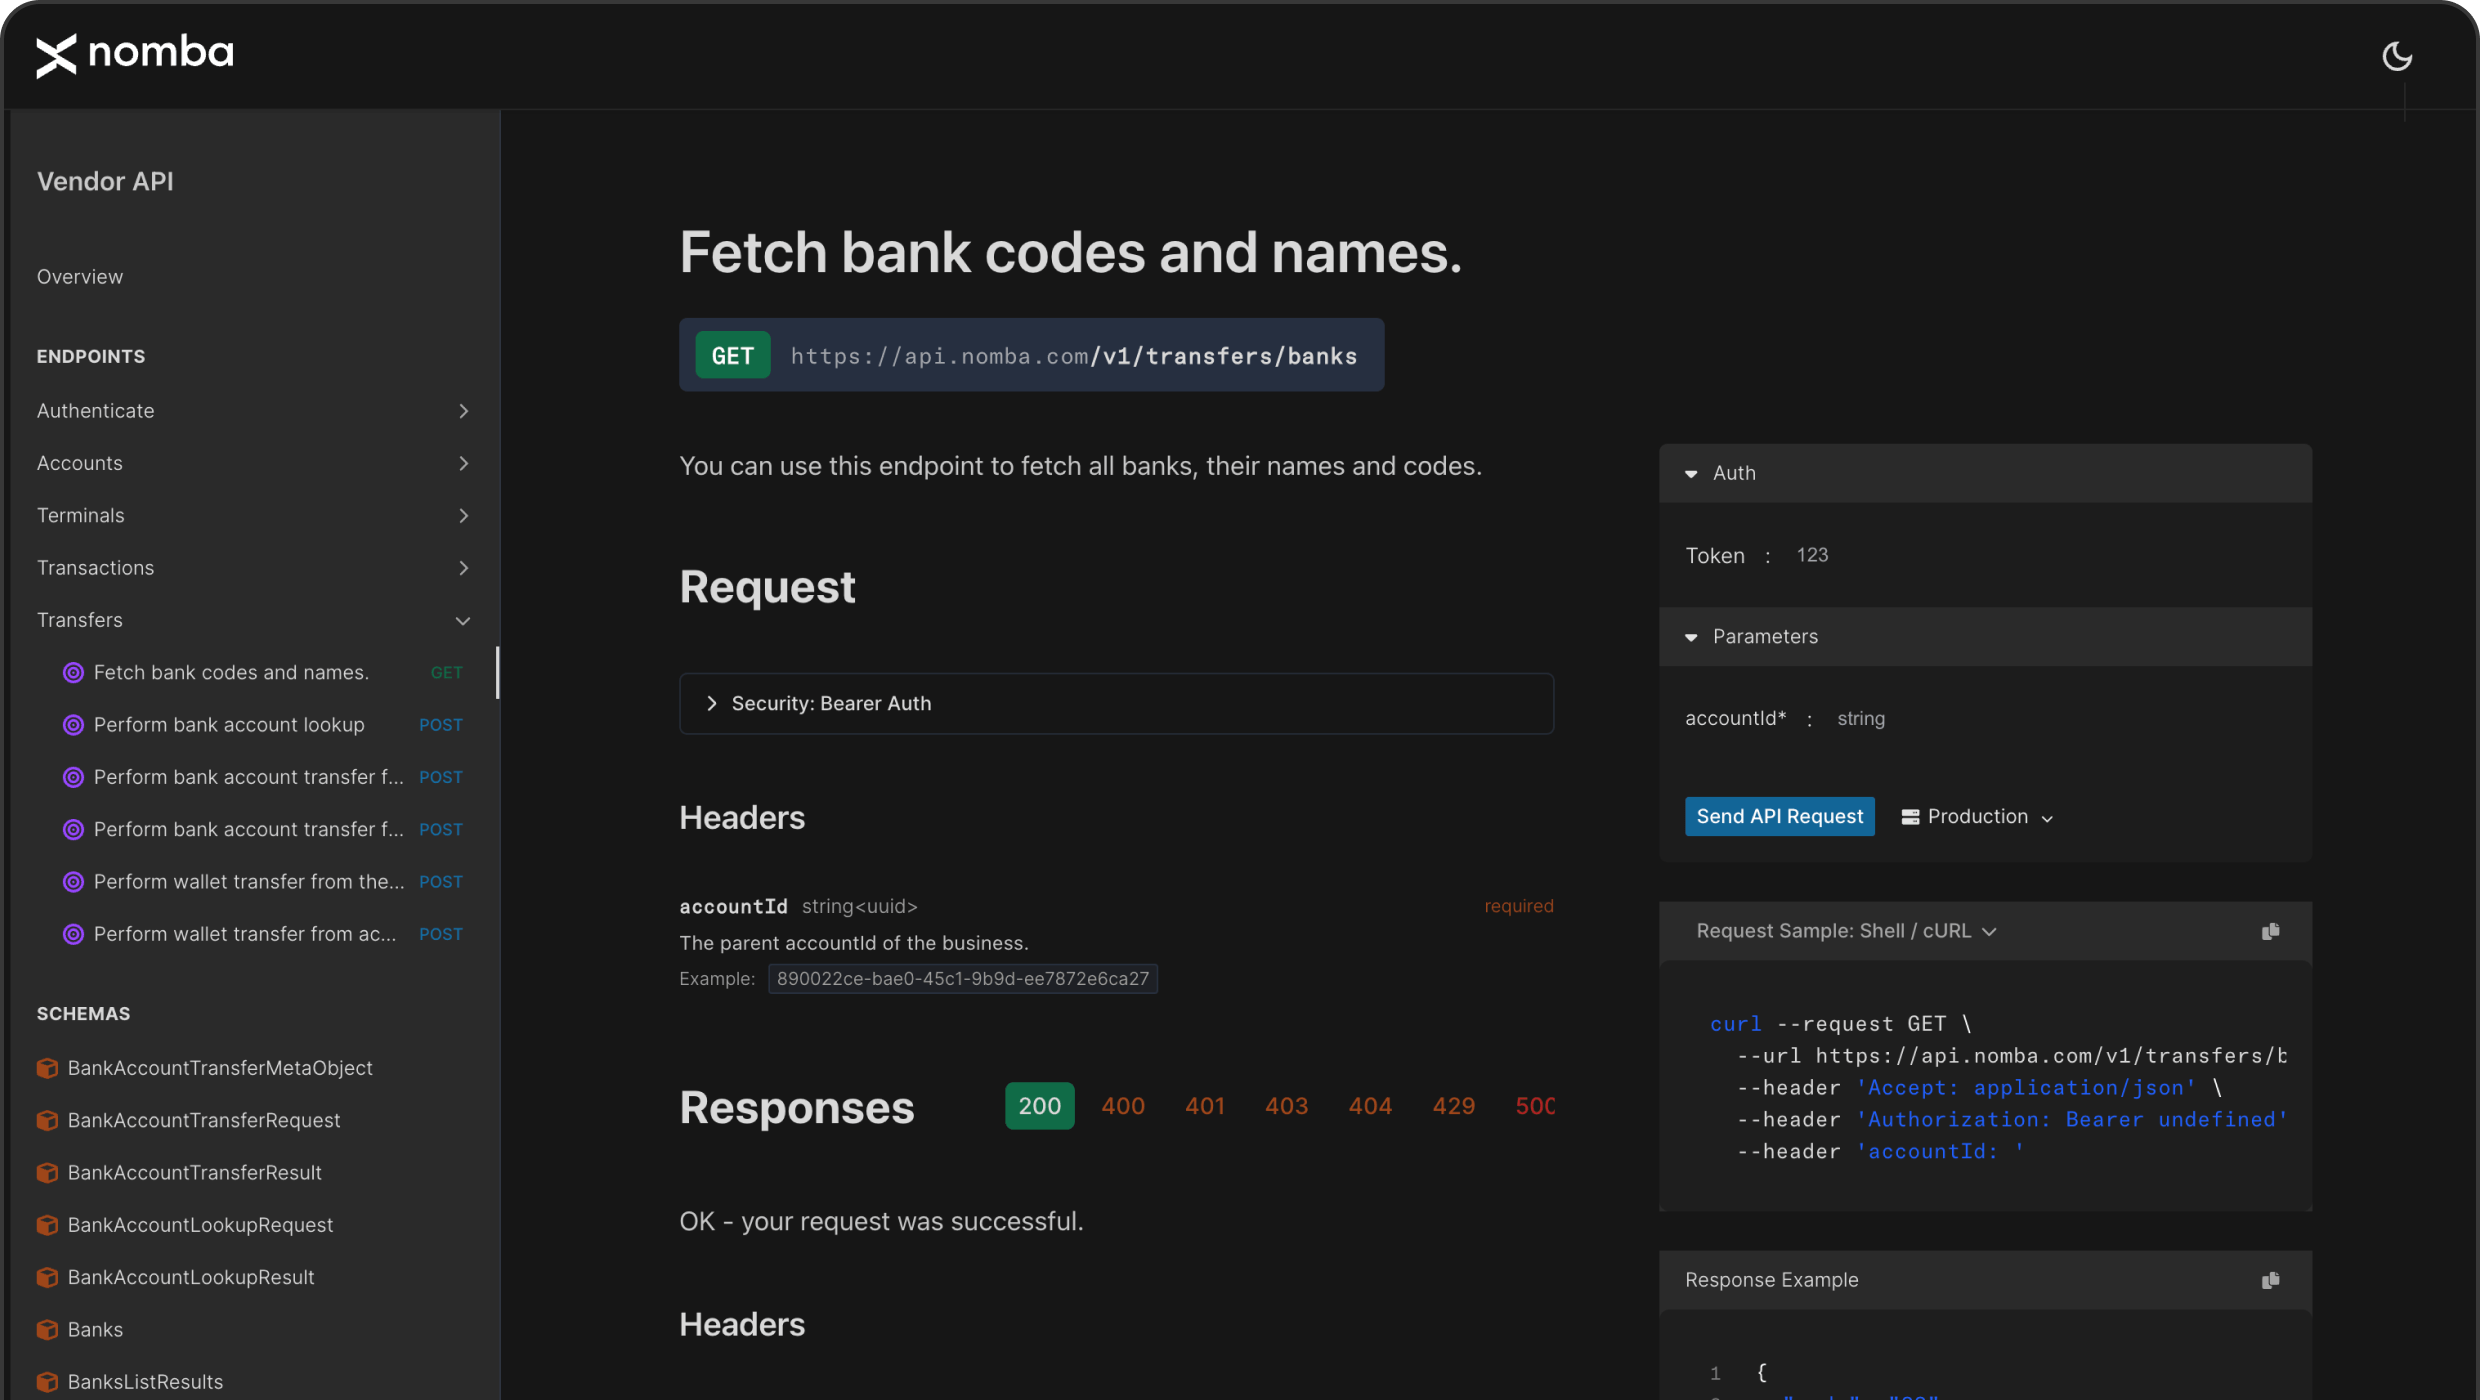Viewport: 2480px width, 1400px height.
Task: Toggle dark mode with the moon icon
Action: (x=2397, y=56)
